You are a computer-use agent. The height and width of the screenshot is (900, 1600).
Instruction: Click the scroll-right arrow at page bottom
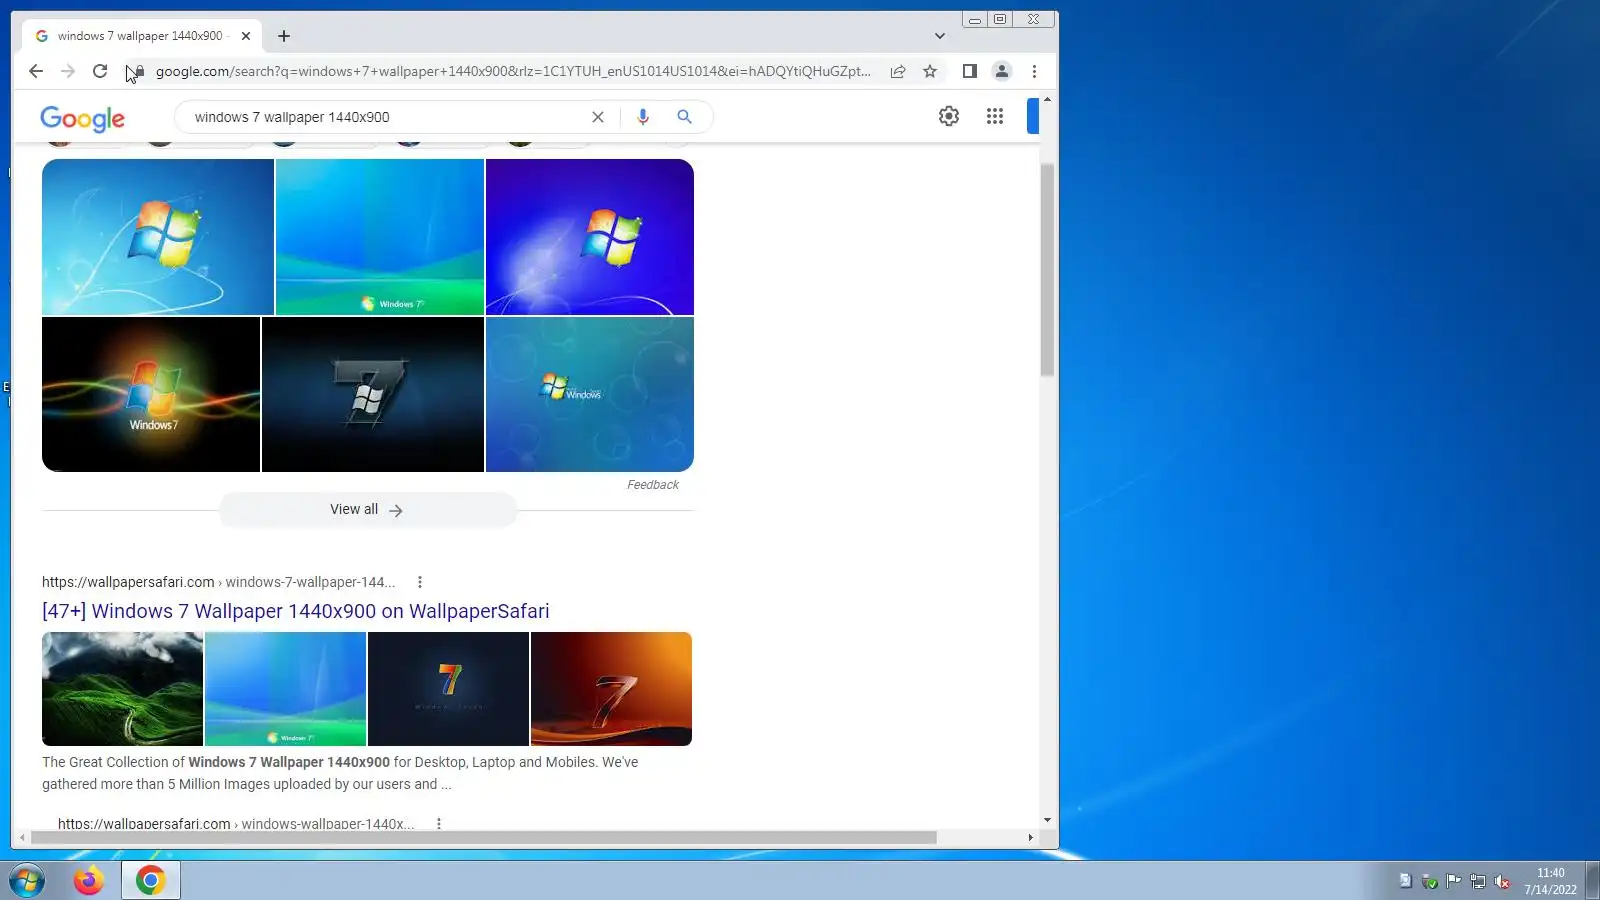(x=1030, y=838)
